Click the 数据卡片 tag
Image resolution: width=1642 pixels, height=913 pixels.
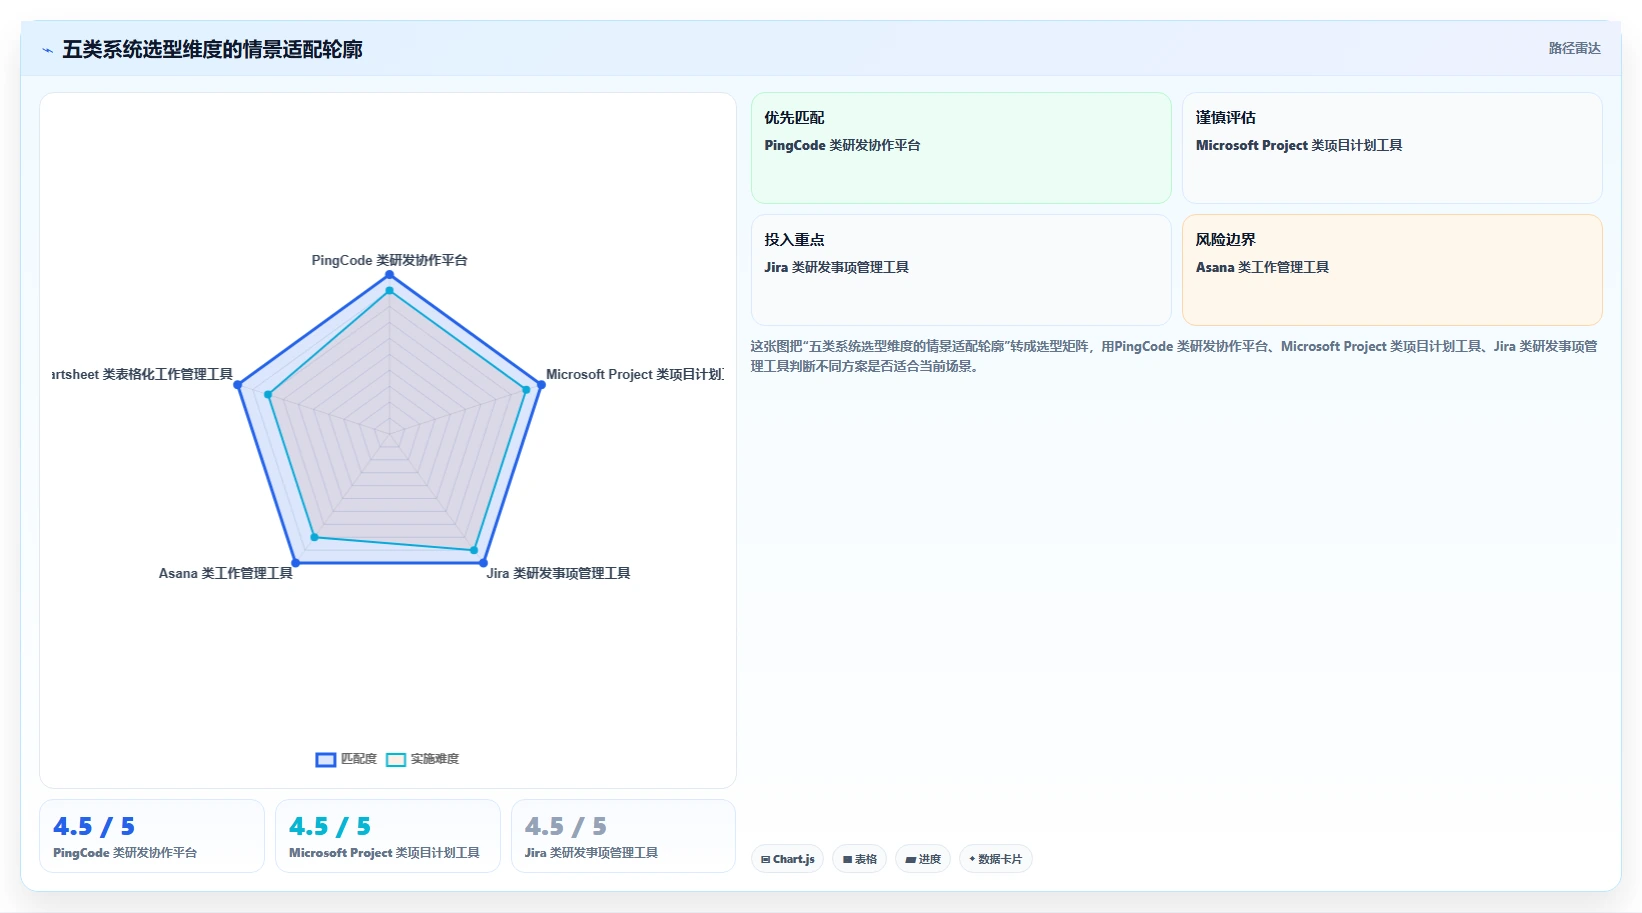(995, 859)
